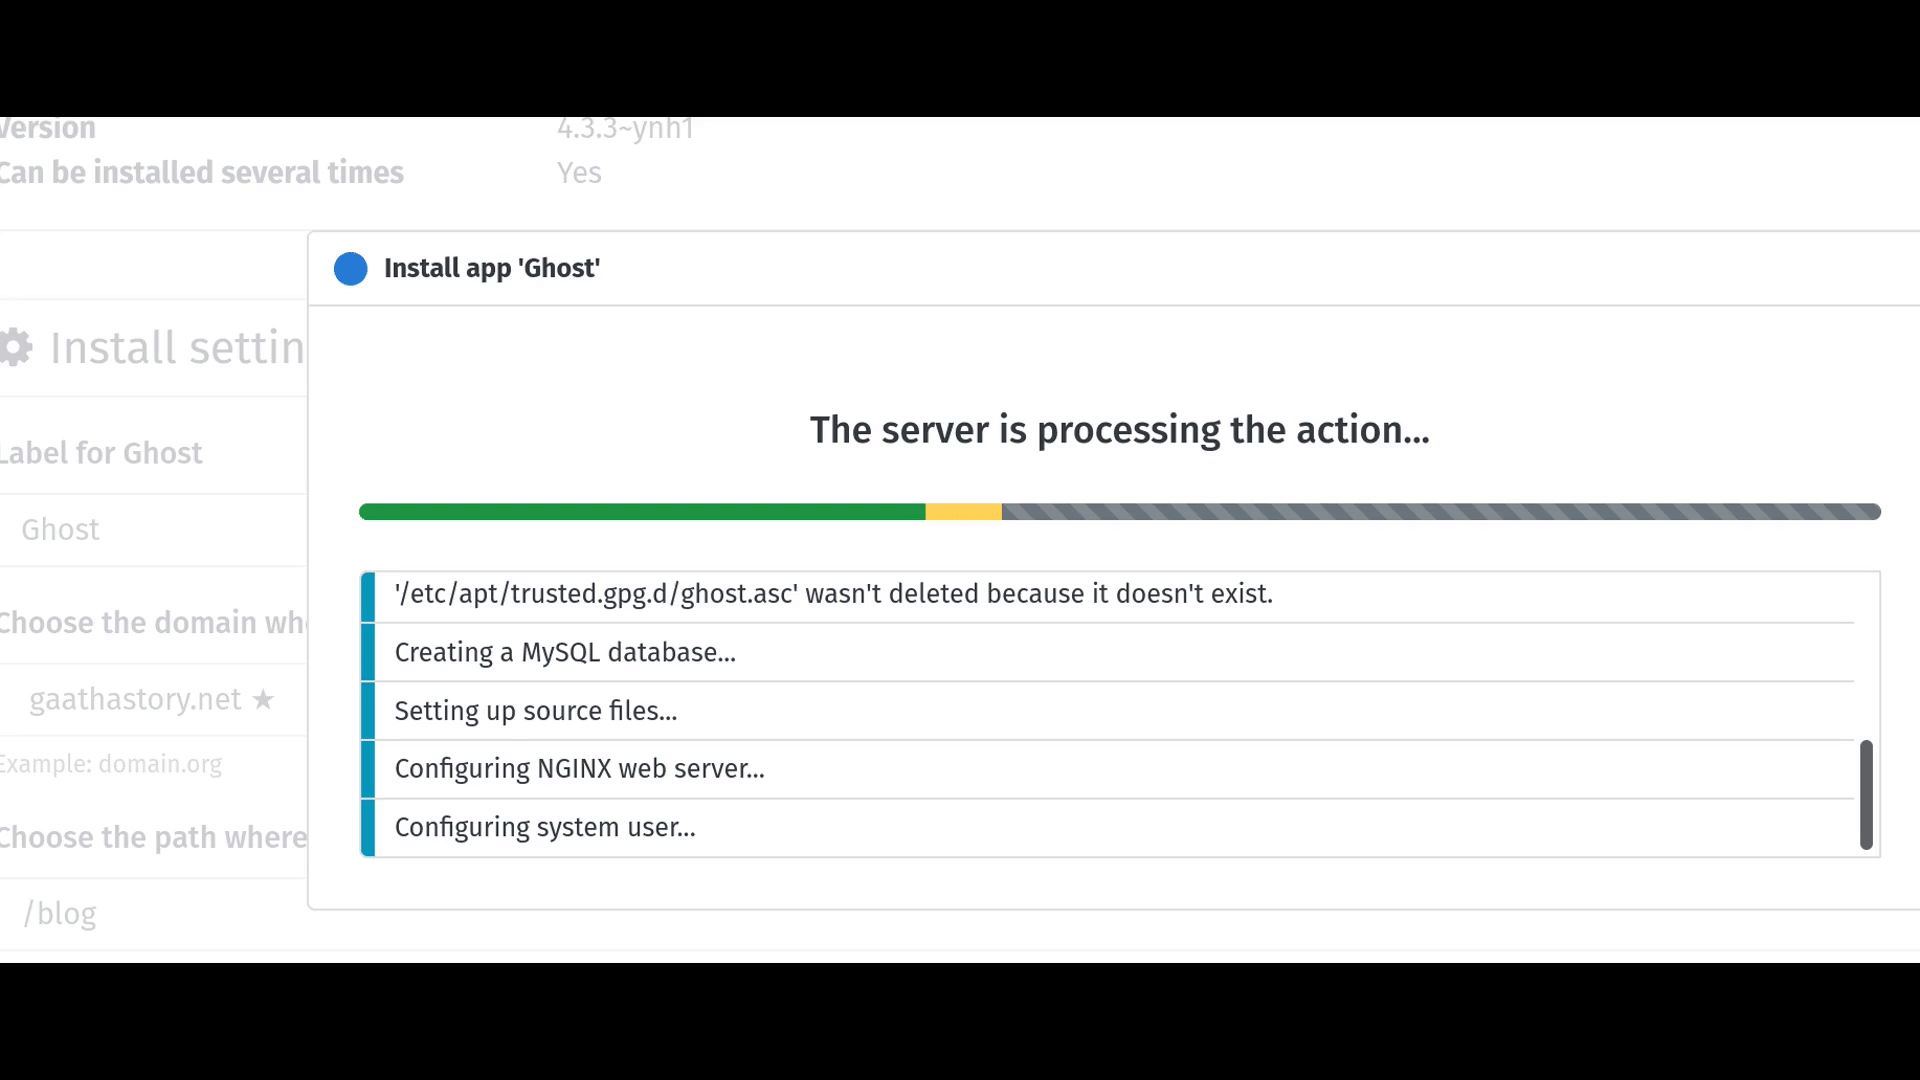Click the blue marker beside NGINX log line

pos(368,769)
